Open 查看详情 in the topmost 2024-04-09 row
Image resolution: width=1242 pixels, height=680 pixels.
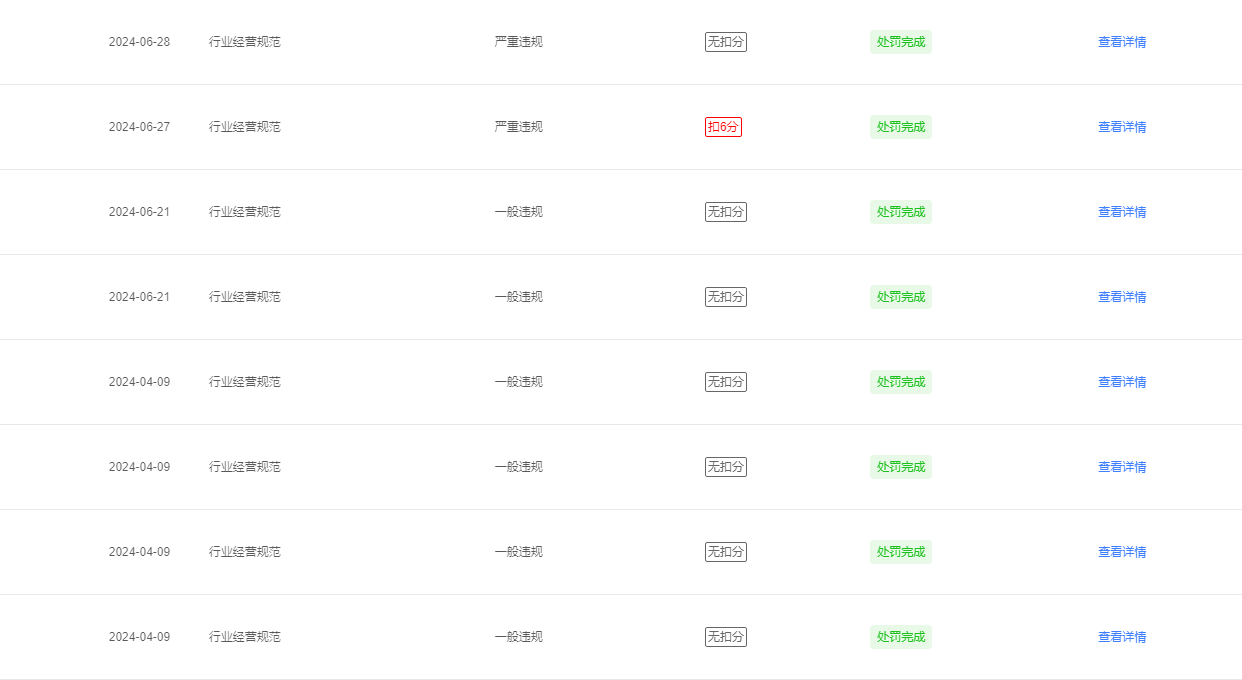[x=1122, y=382]
